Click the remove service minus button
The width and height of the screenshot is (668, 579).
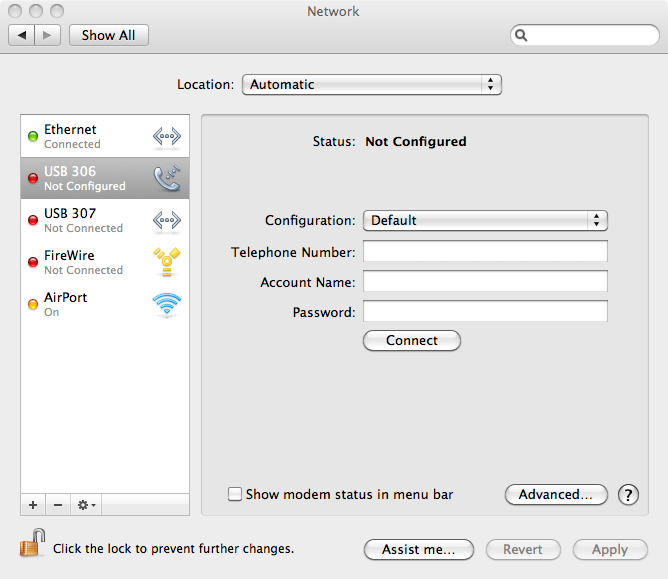[58, 505]
